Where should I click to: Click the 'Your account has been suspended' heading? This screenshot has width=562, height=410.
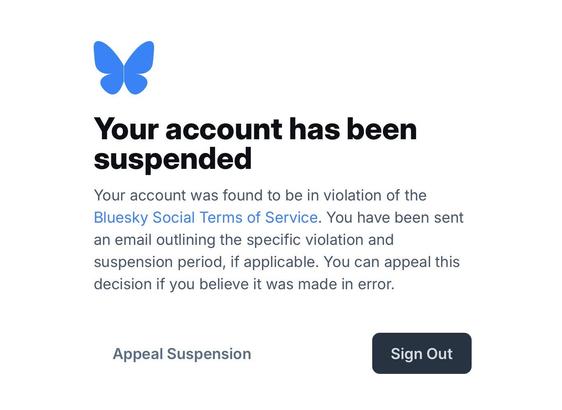tap(255, 143)
